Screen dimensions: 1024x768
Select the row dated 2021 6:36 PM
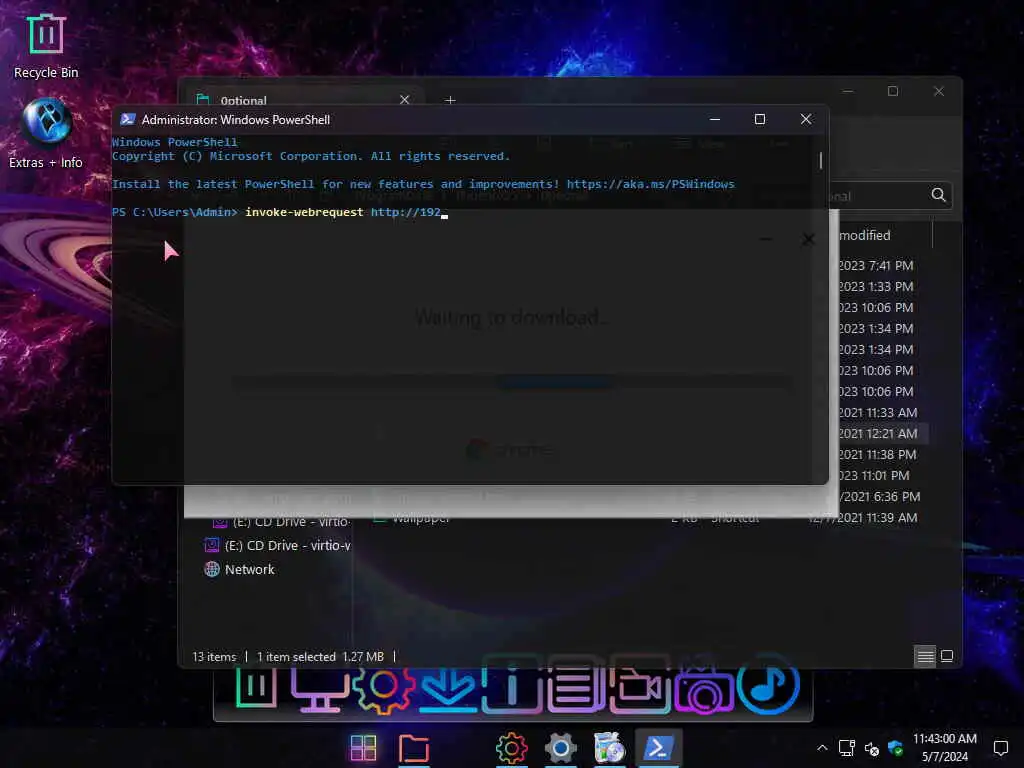pyautogui.click(x=880, y=497)
